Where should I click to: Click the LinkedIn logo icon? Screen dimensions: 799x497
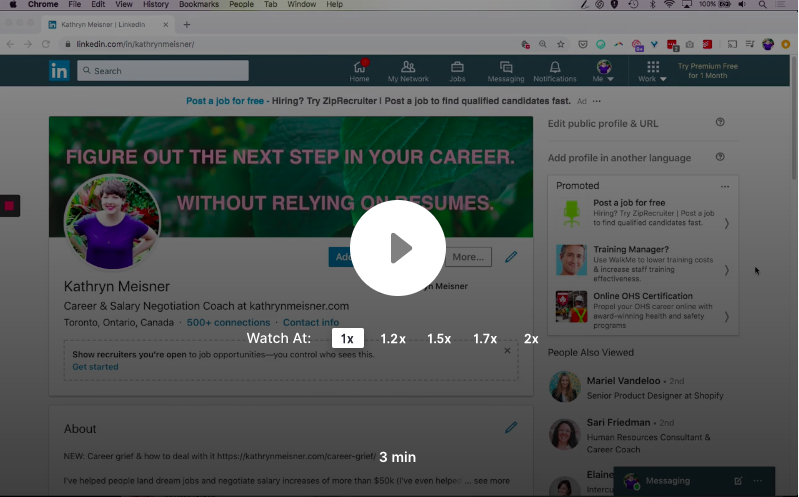[60, 71]
